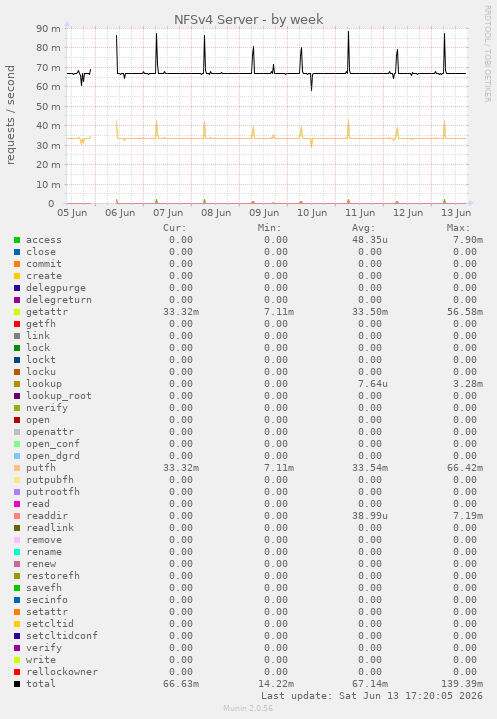Viewport: 497px width, 719px height.
Task: Click the "open_conf" legend label
Action: pos(53,444)
